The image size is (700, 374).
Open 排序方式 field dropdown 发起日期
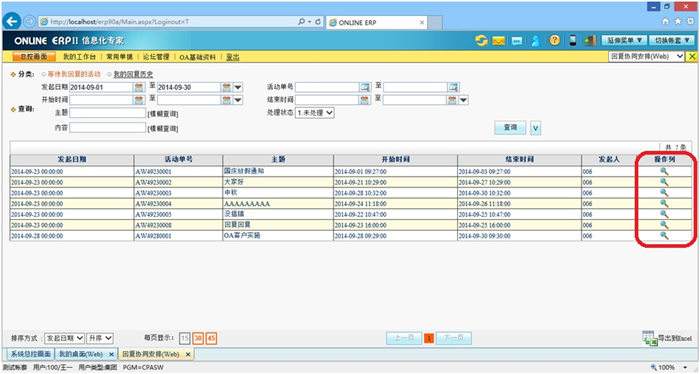64,338
